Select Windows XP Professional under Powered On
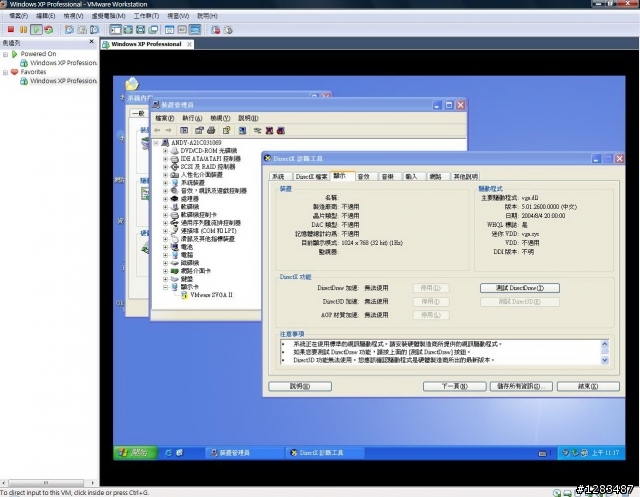This screenshot has width=640, height=497. [x=63, y=63]
